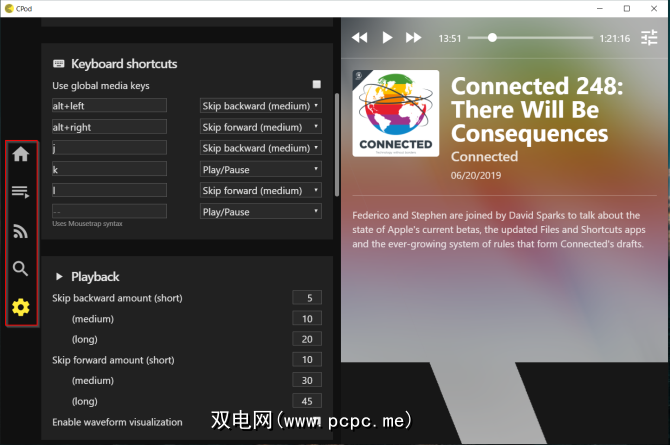The height and width of the screenshot is (445, 670).
Task: Click the Play button in player
Action: pos(387,38)
